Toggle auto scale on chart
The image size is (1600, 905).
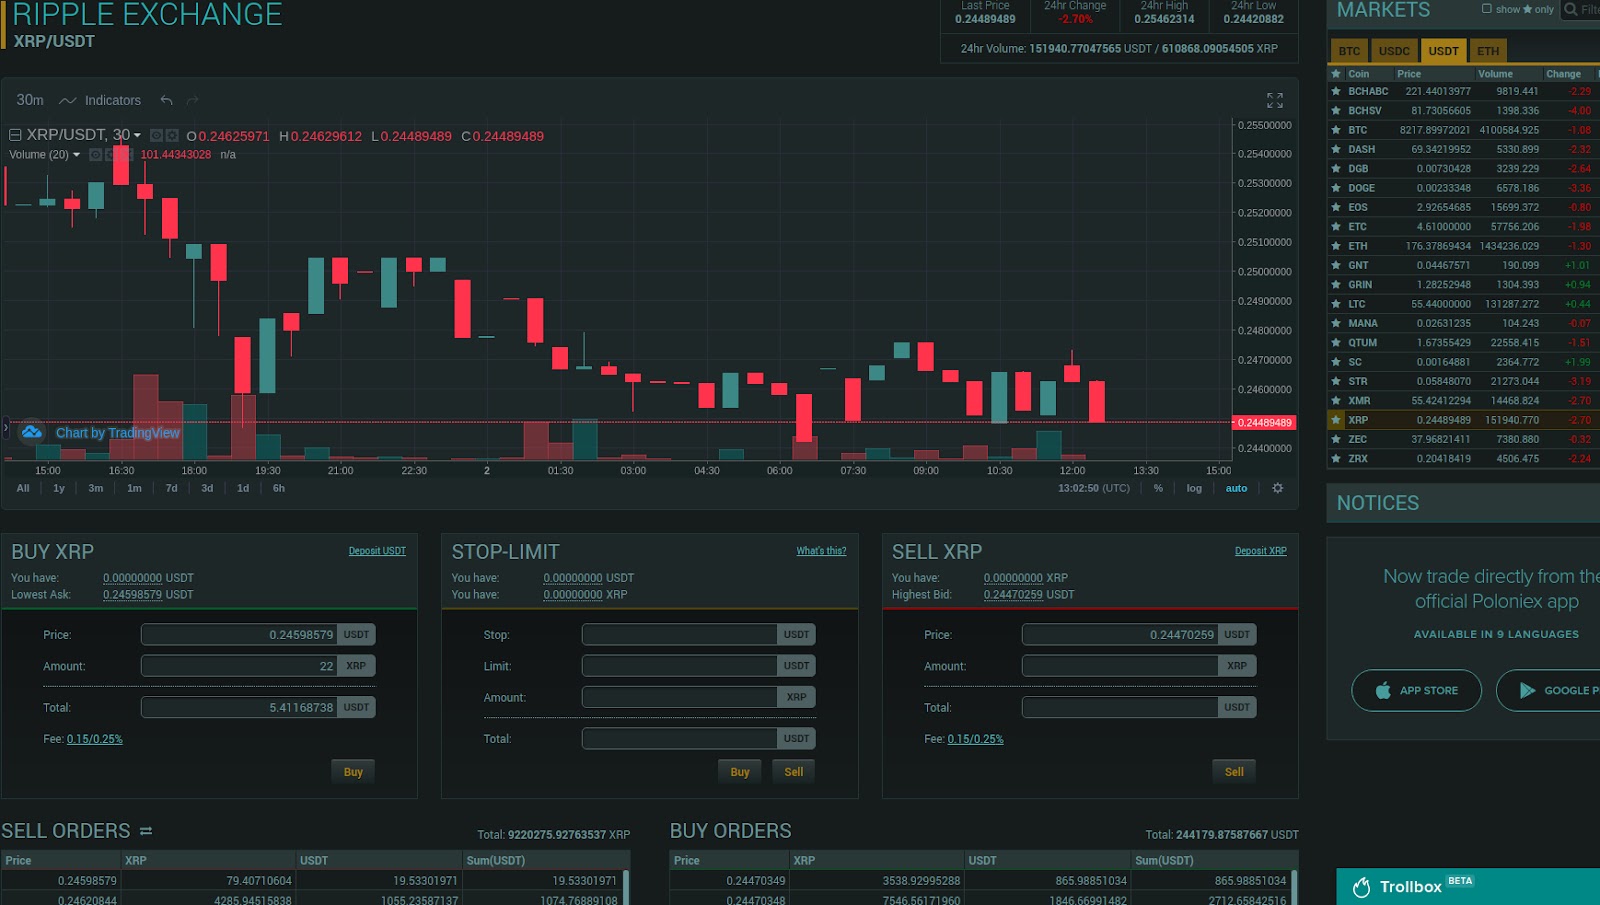(1237, 488)
